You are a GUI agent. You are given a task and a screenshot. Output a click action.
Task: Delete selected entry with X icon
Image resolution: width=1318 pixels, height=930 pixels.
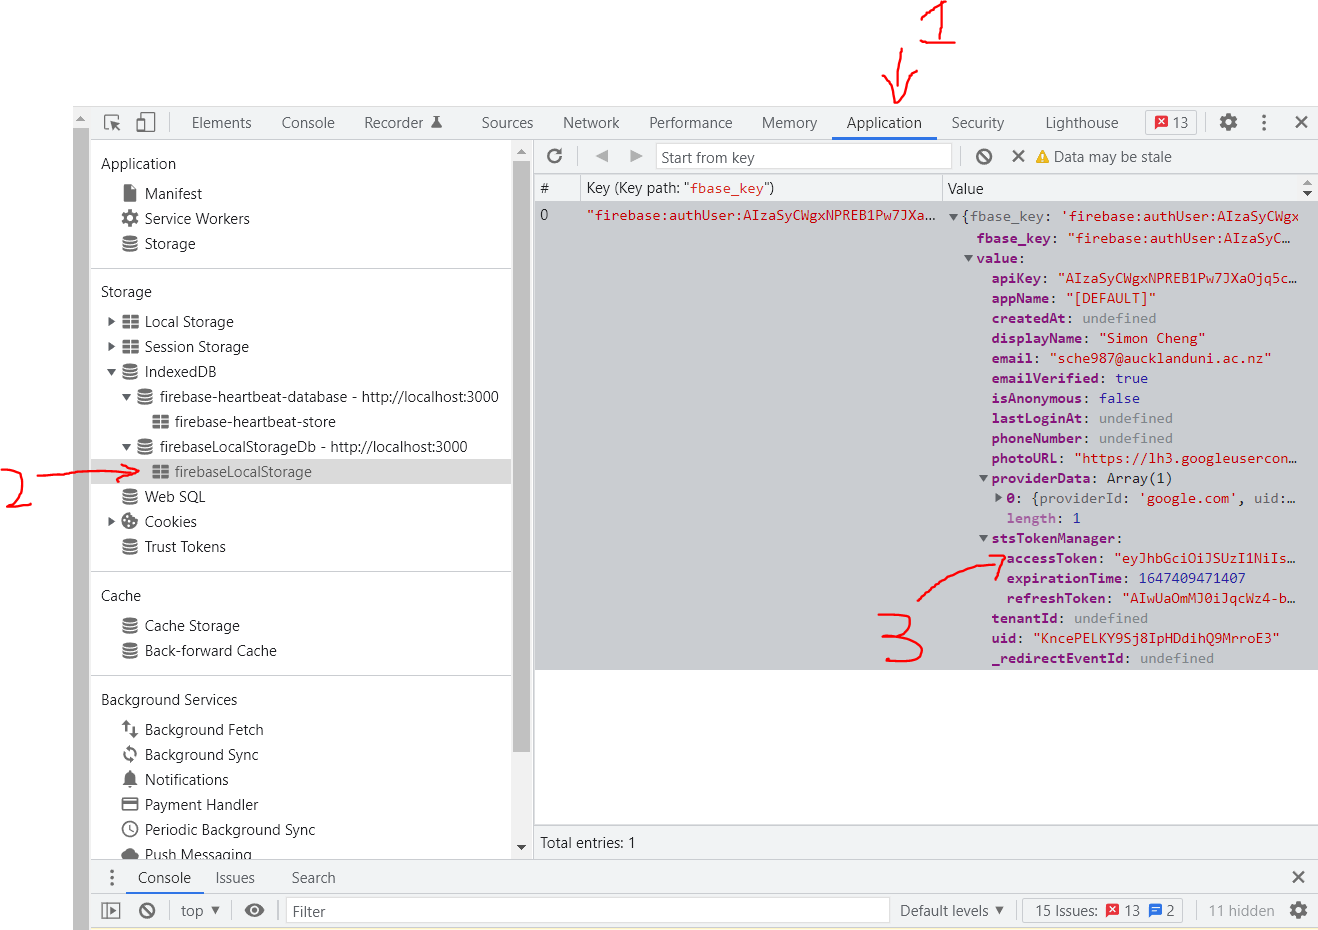[1018, 156]
